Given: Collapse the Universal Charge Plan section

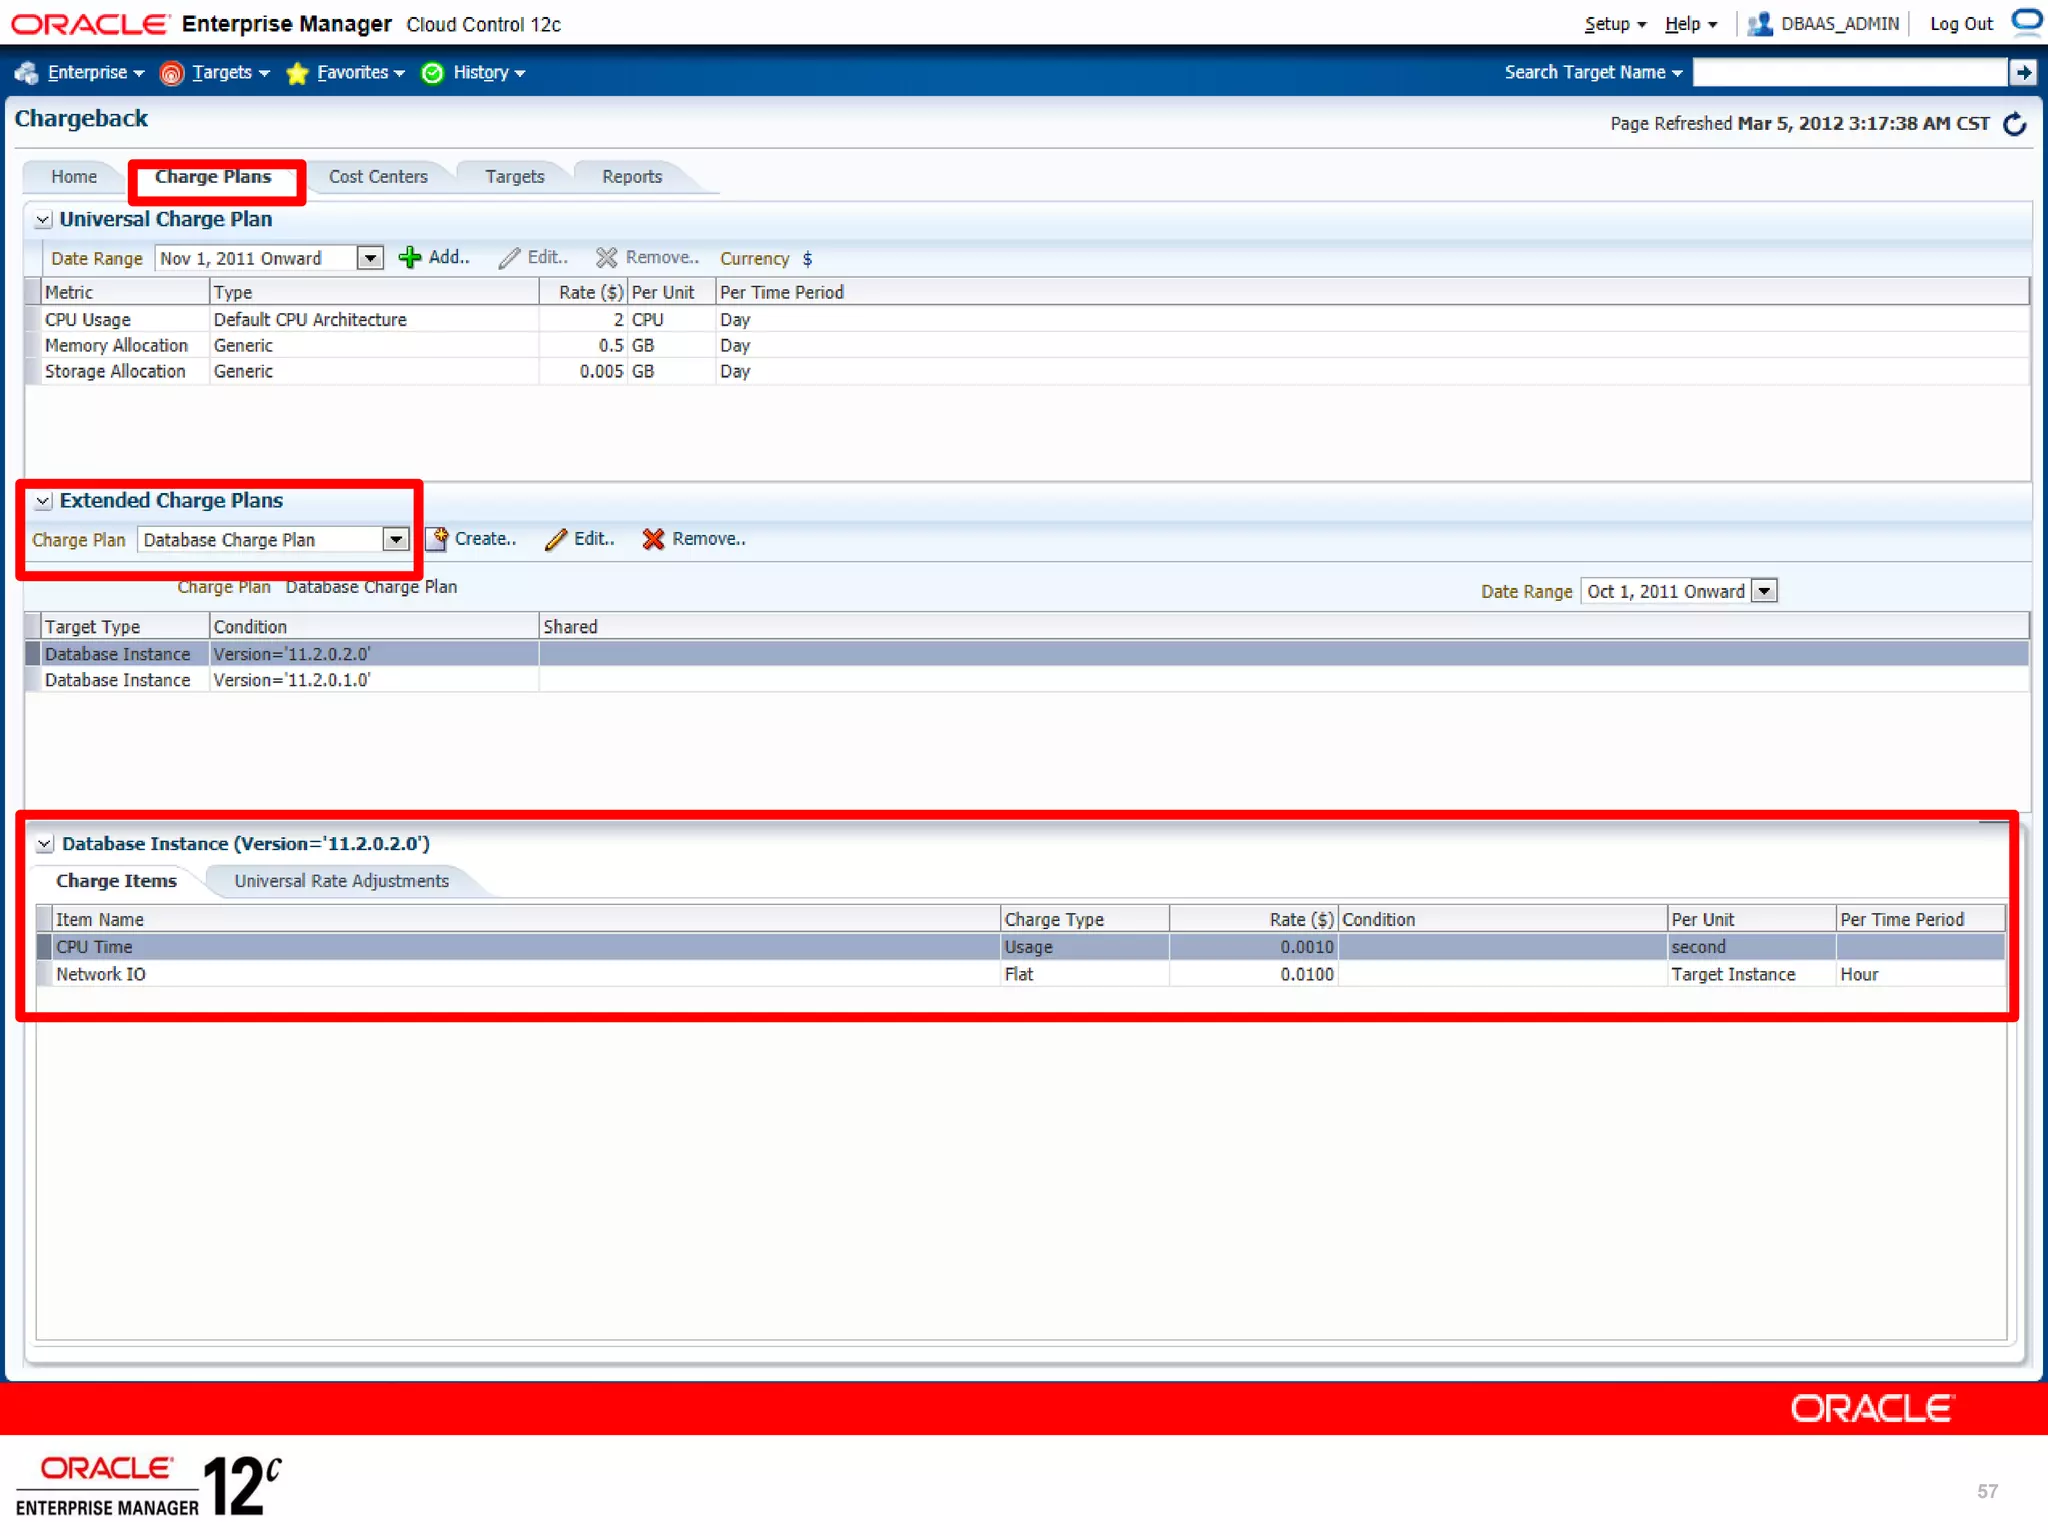Looking at the screenshot, I should point(43,220).
